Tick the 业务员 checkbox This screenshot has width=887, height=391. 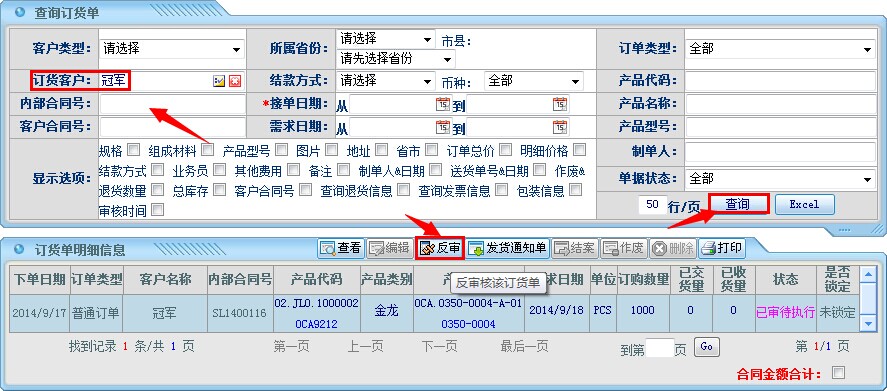click(219, 170)
